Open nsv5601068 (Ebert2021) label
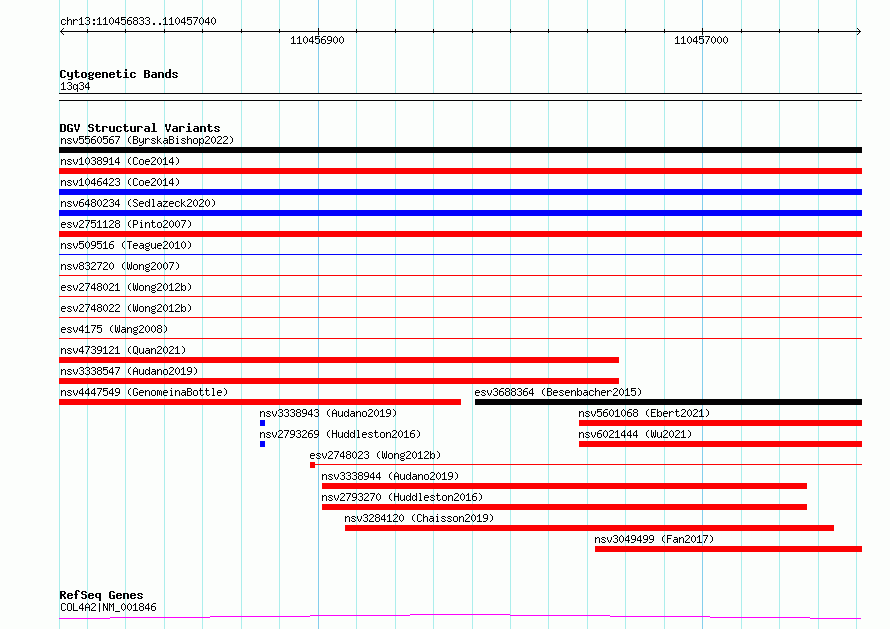The image size is (890, 629). click(644, 413)
